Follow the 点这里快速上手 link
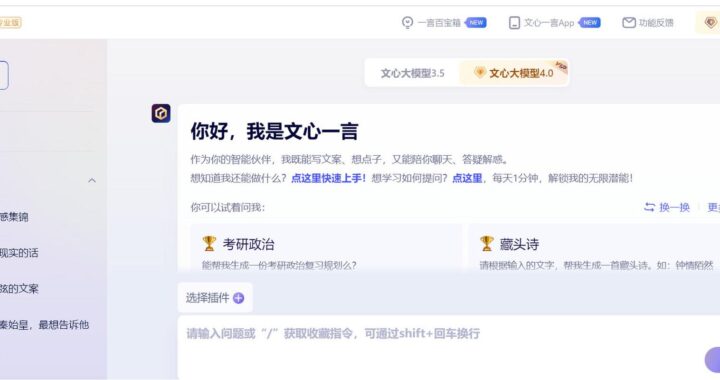Viewport: 720px width, 380px height. point(328,178)
